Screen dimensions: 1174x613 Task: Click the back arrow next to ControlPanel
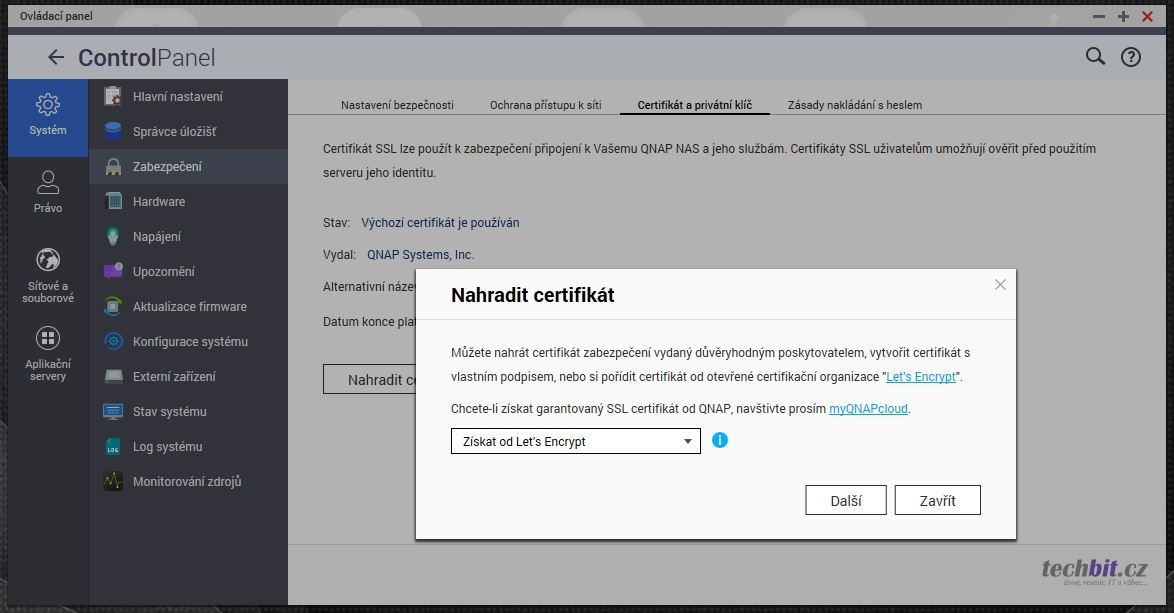point(56,58)
